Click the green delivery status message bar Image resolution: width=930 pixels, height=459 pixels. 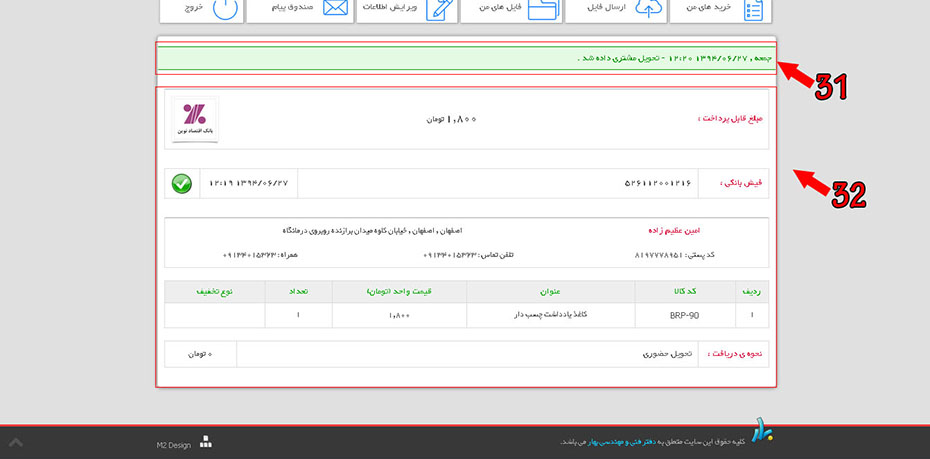(466, 59)
